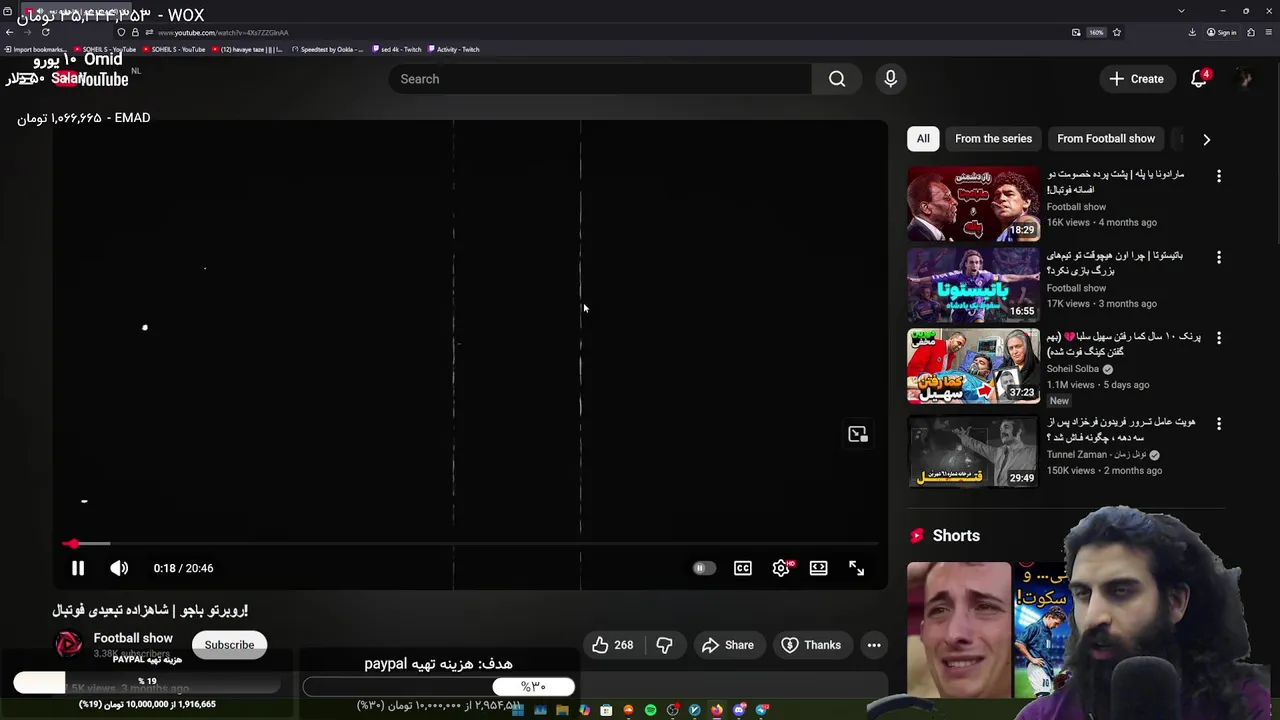The width and height of the screenshot is (1280, 720).
Task: Open options menu for the 16:55 video
Action: click(x=1218, y=257)
